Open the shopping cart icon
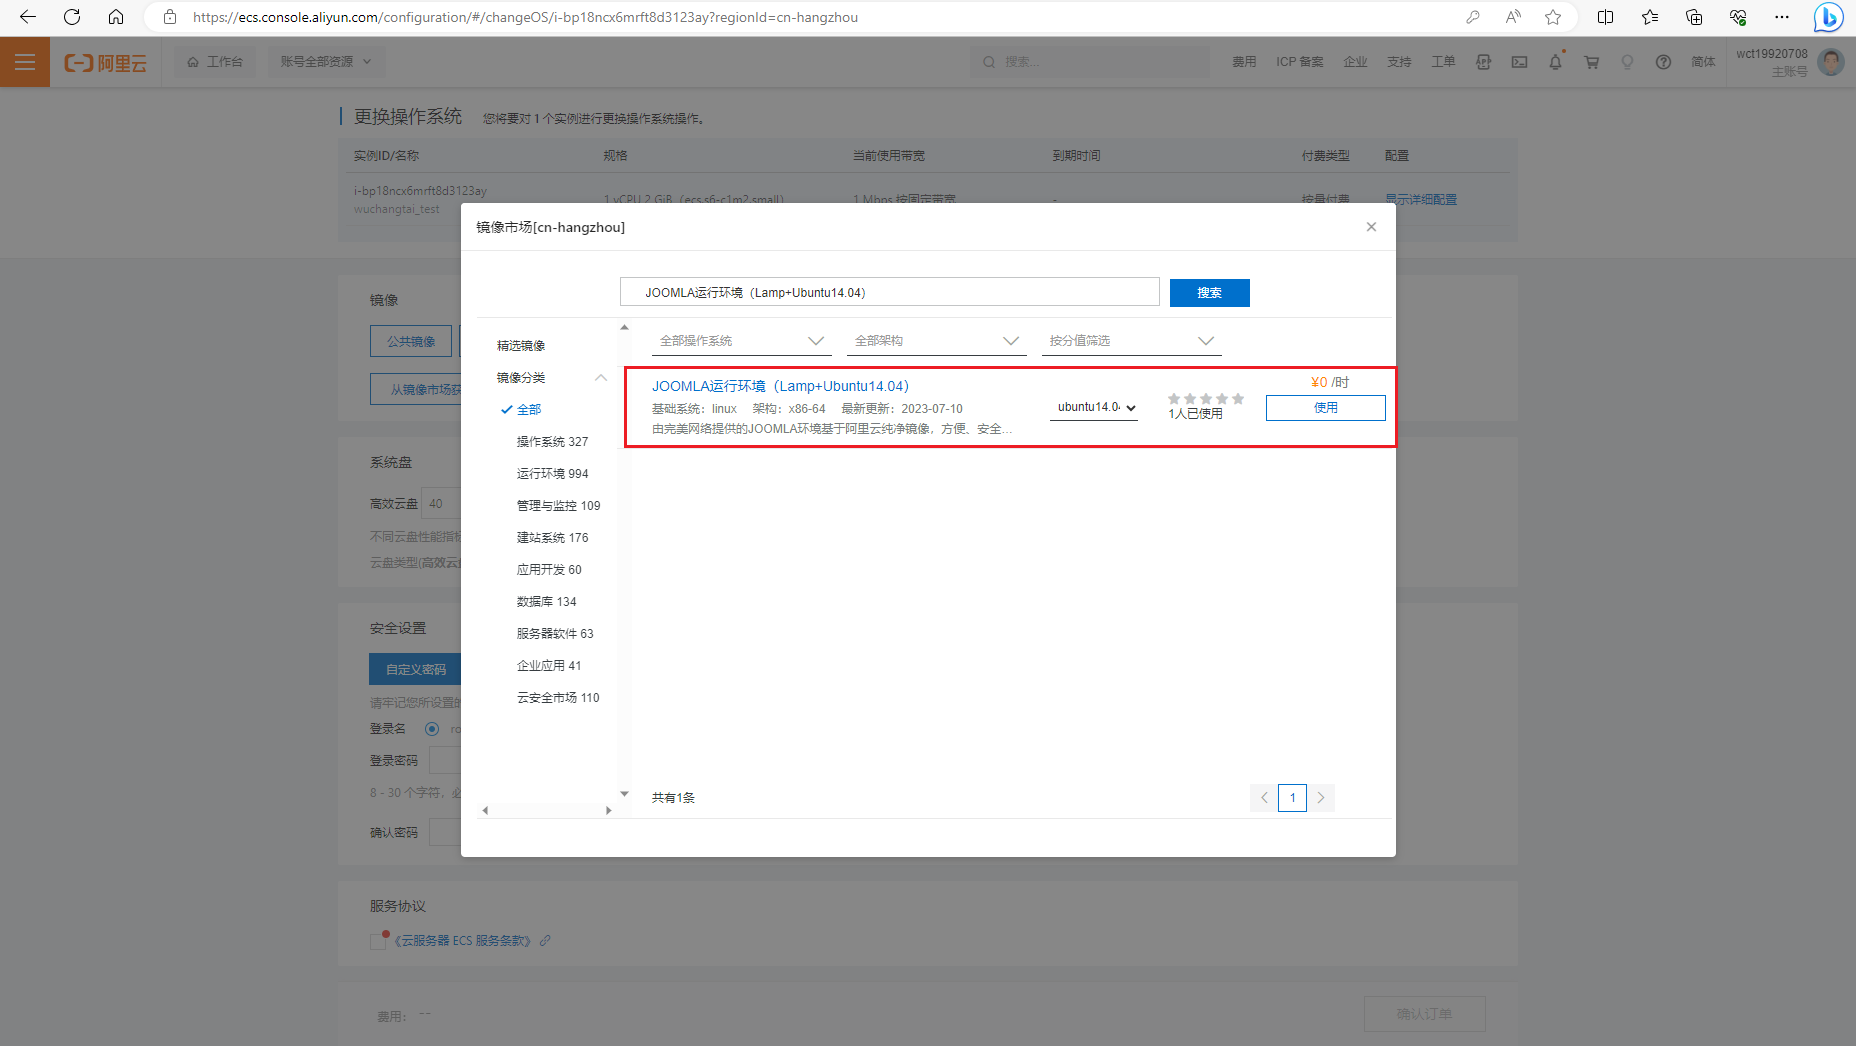 coord(1591,62)
